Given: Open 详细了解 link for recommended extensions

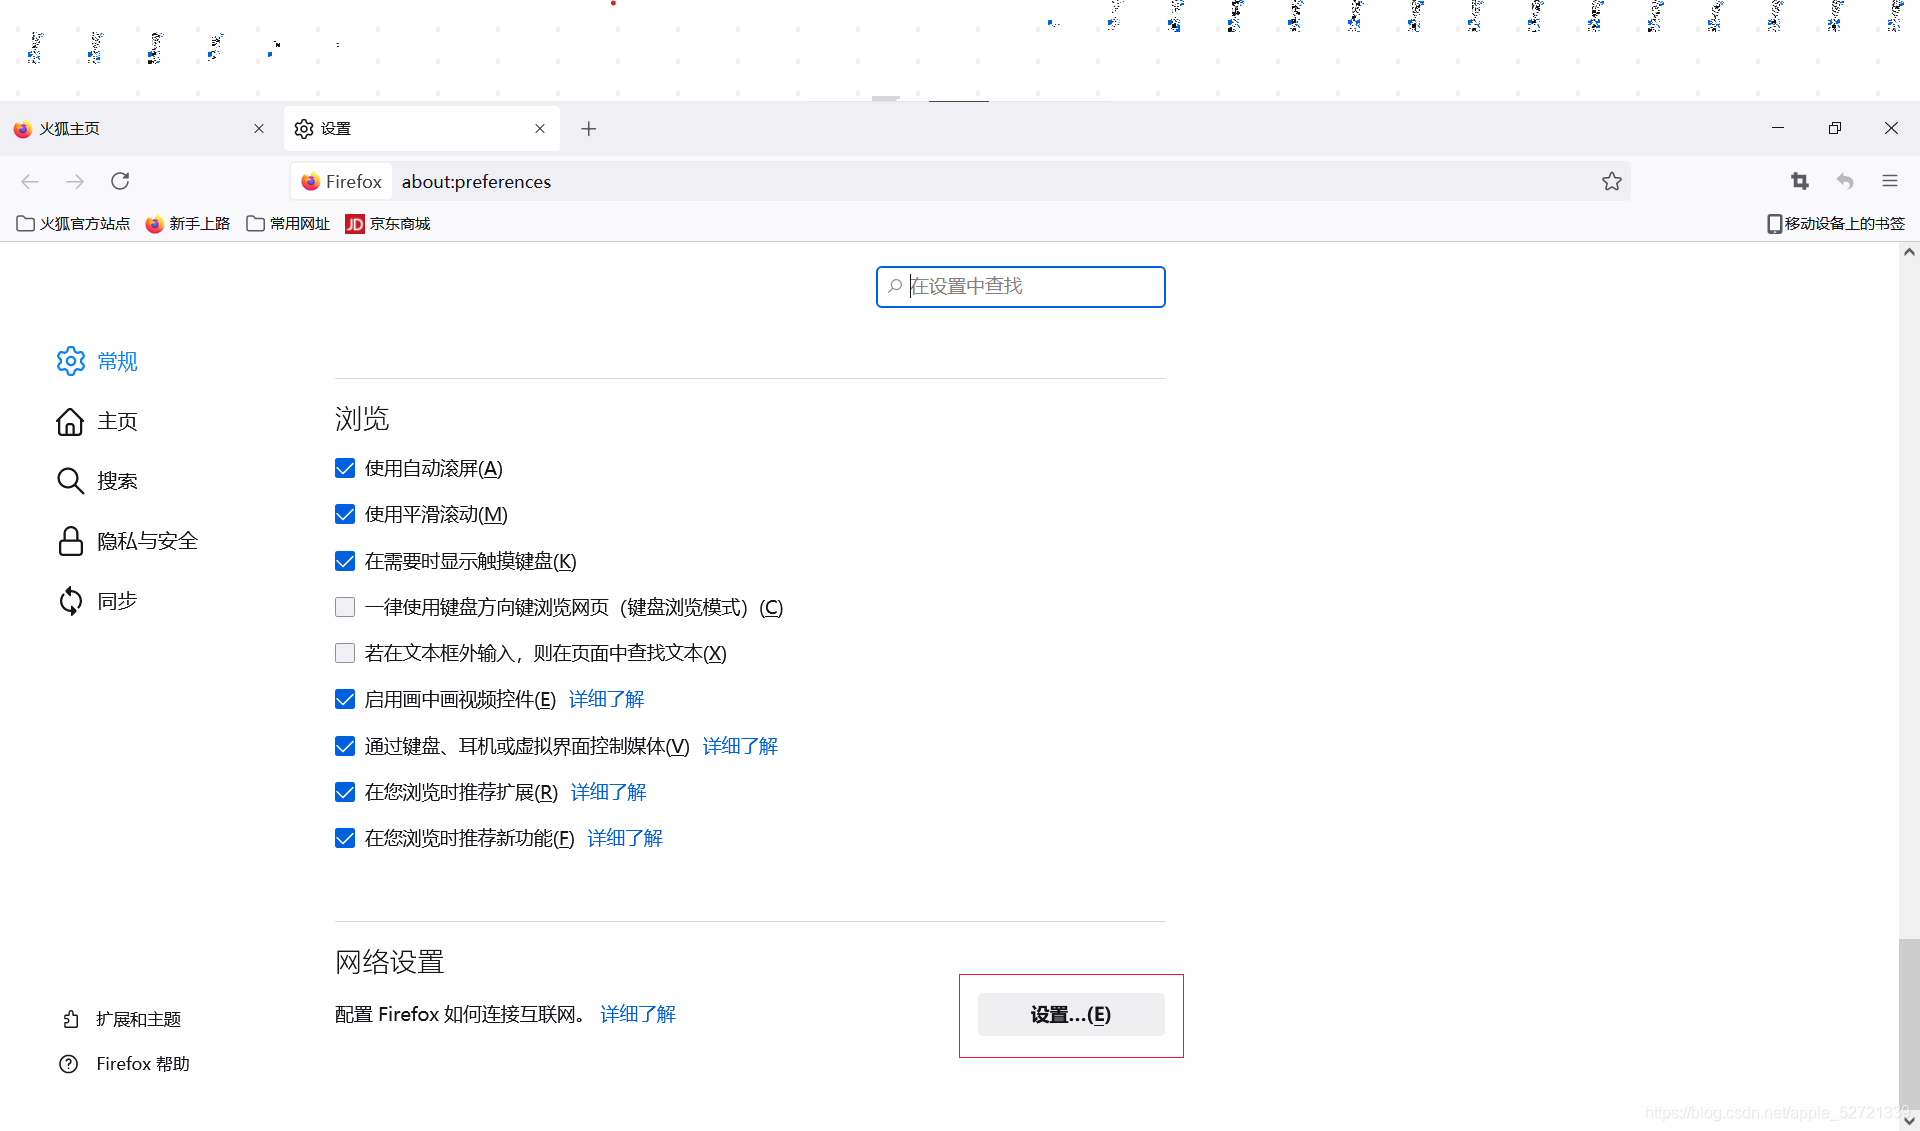Looking at the screenshot, I should click(608, 792).
